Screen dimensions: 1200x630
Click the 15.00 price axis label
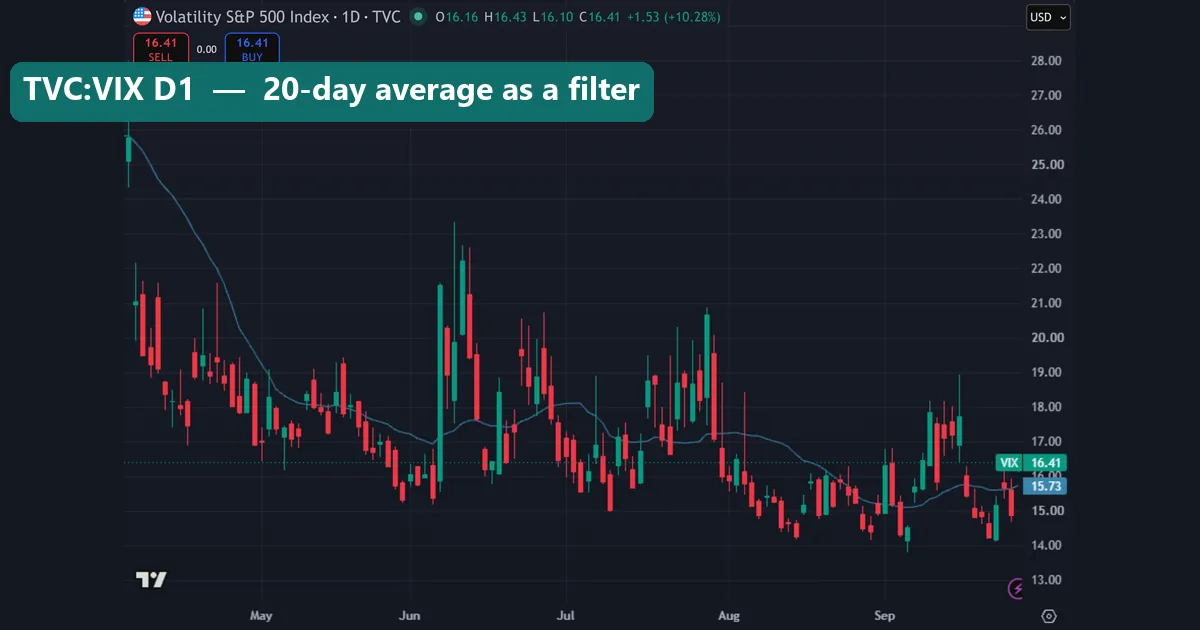1045,510
